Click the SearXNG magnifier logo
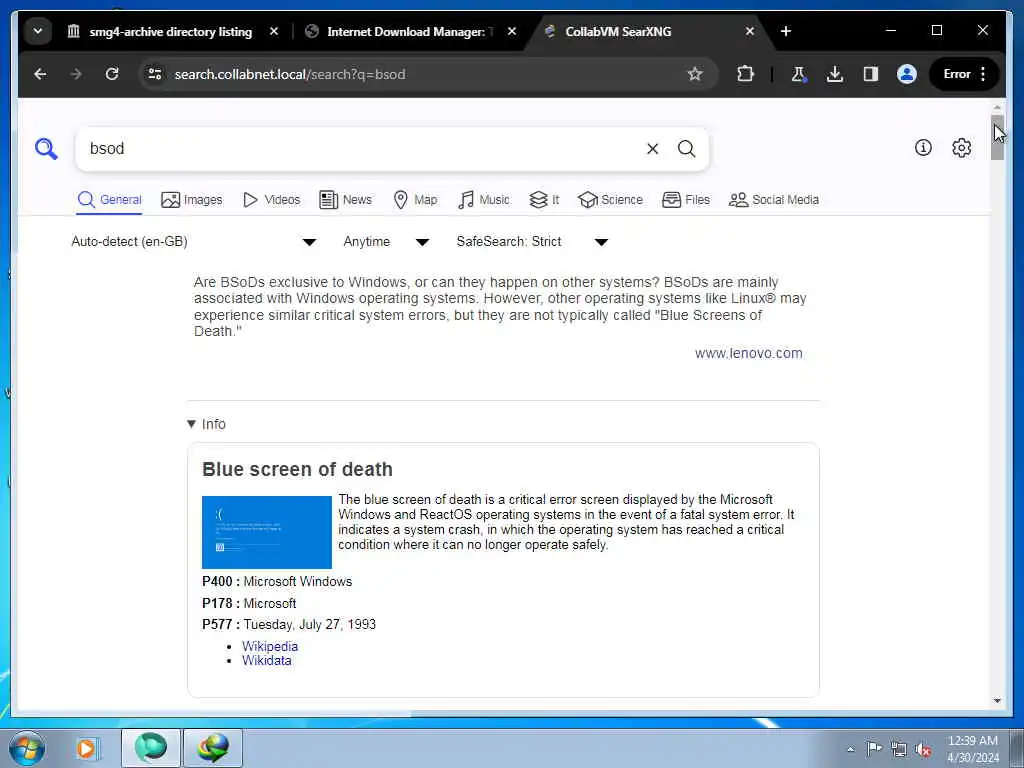 pos(46,149)
